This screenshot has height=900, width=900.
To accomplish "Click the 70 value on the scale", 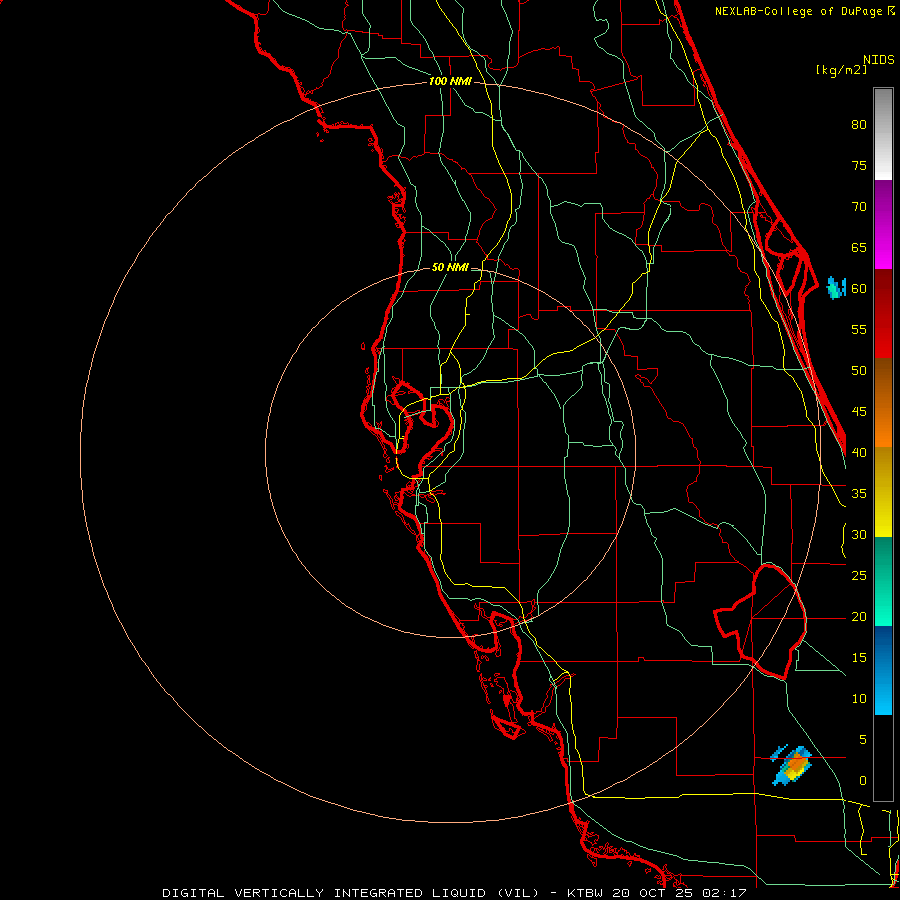I will [x=859, y=207].
